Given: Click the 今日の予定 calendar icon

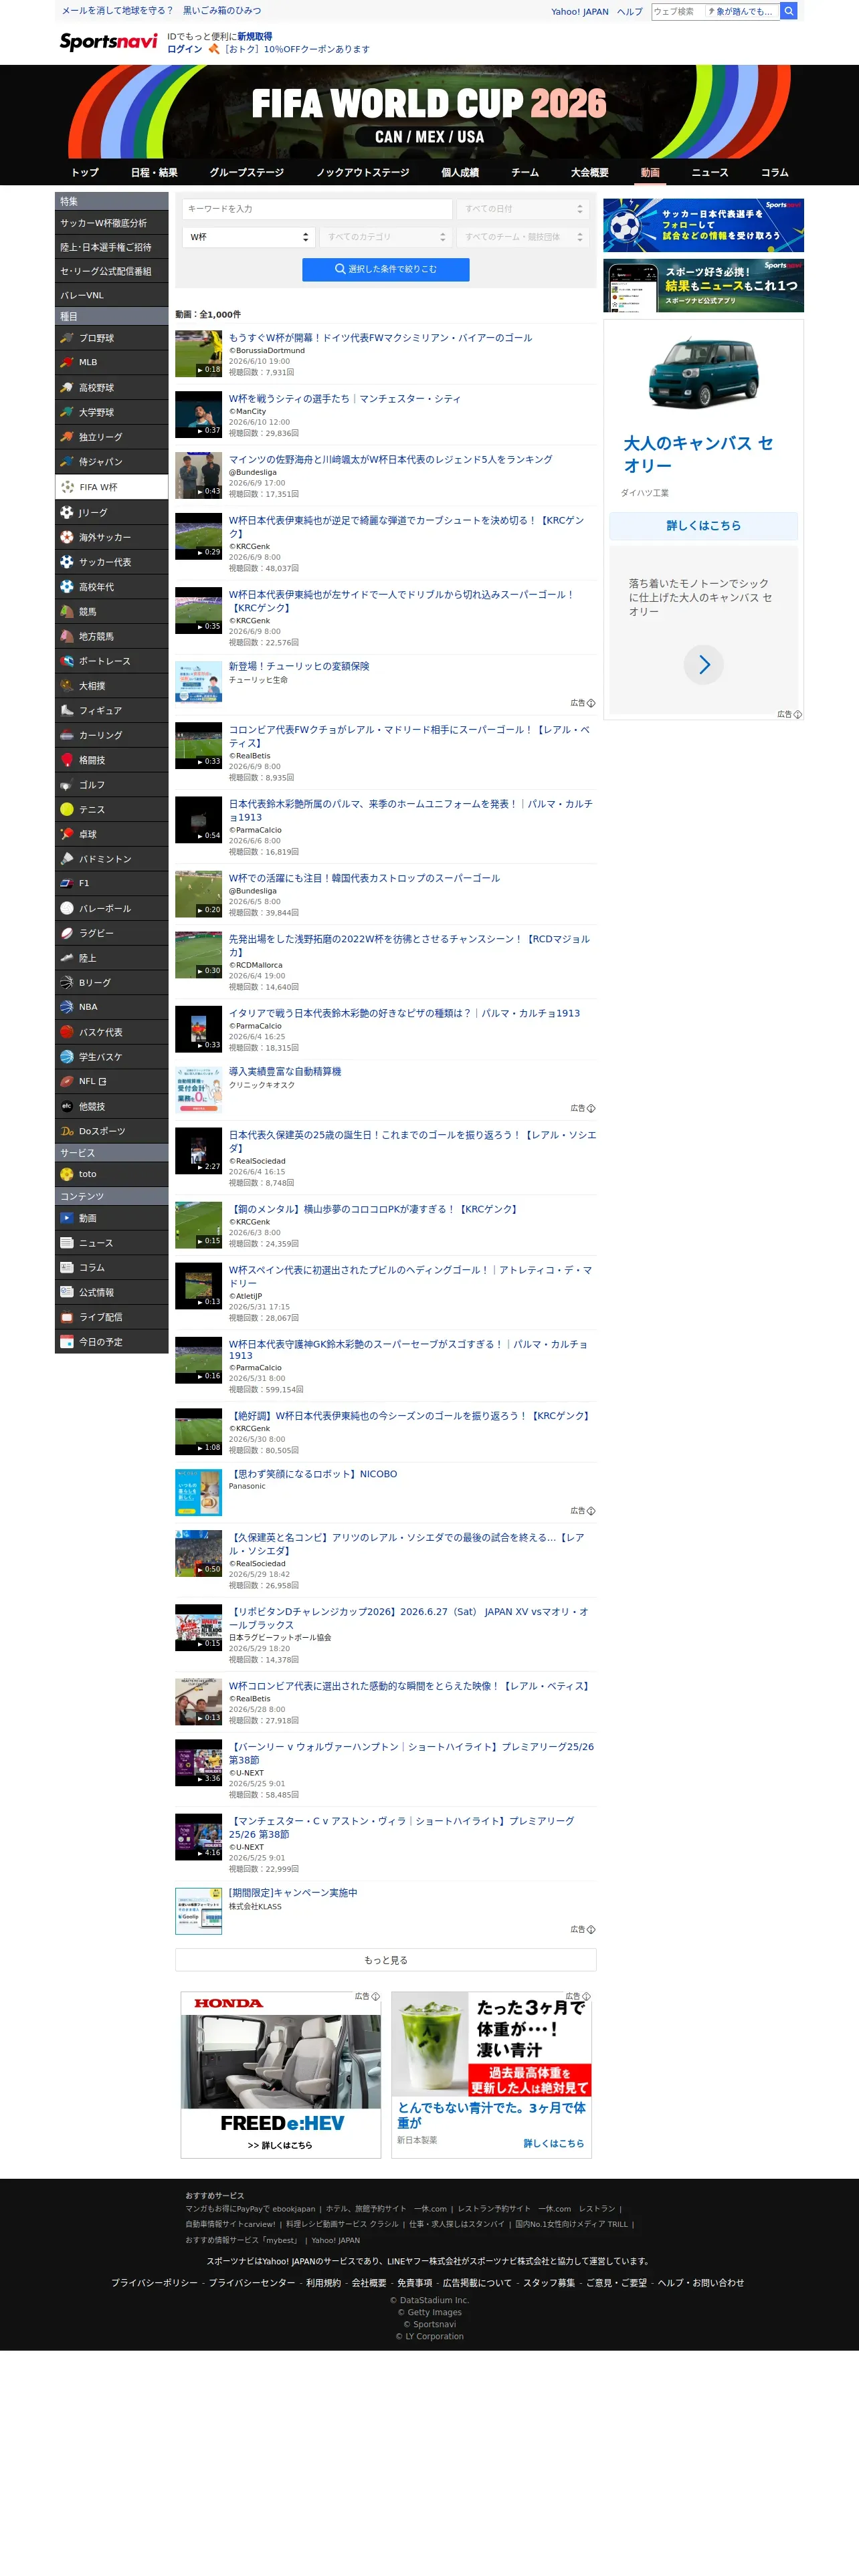Looking at the screenshot, I should (x=67, y=1342).
